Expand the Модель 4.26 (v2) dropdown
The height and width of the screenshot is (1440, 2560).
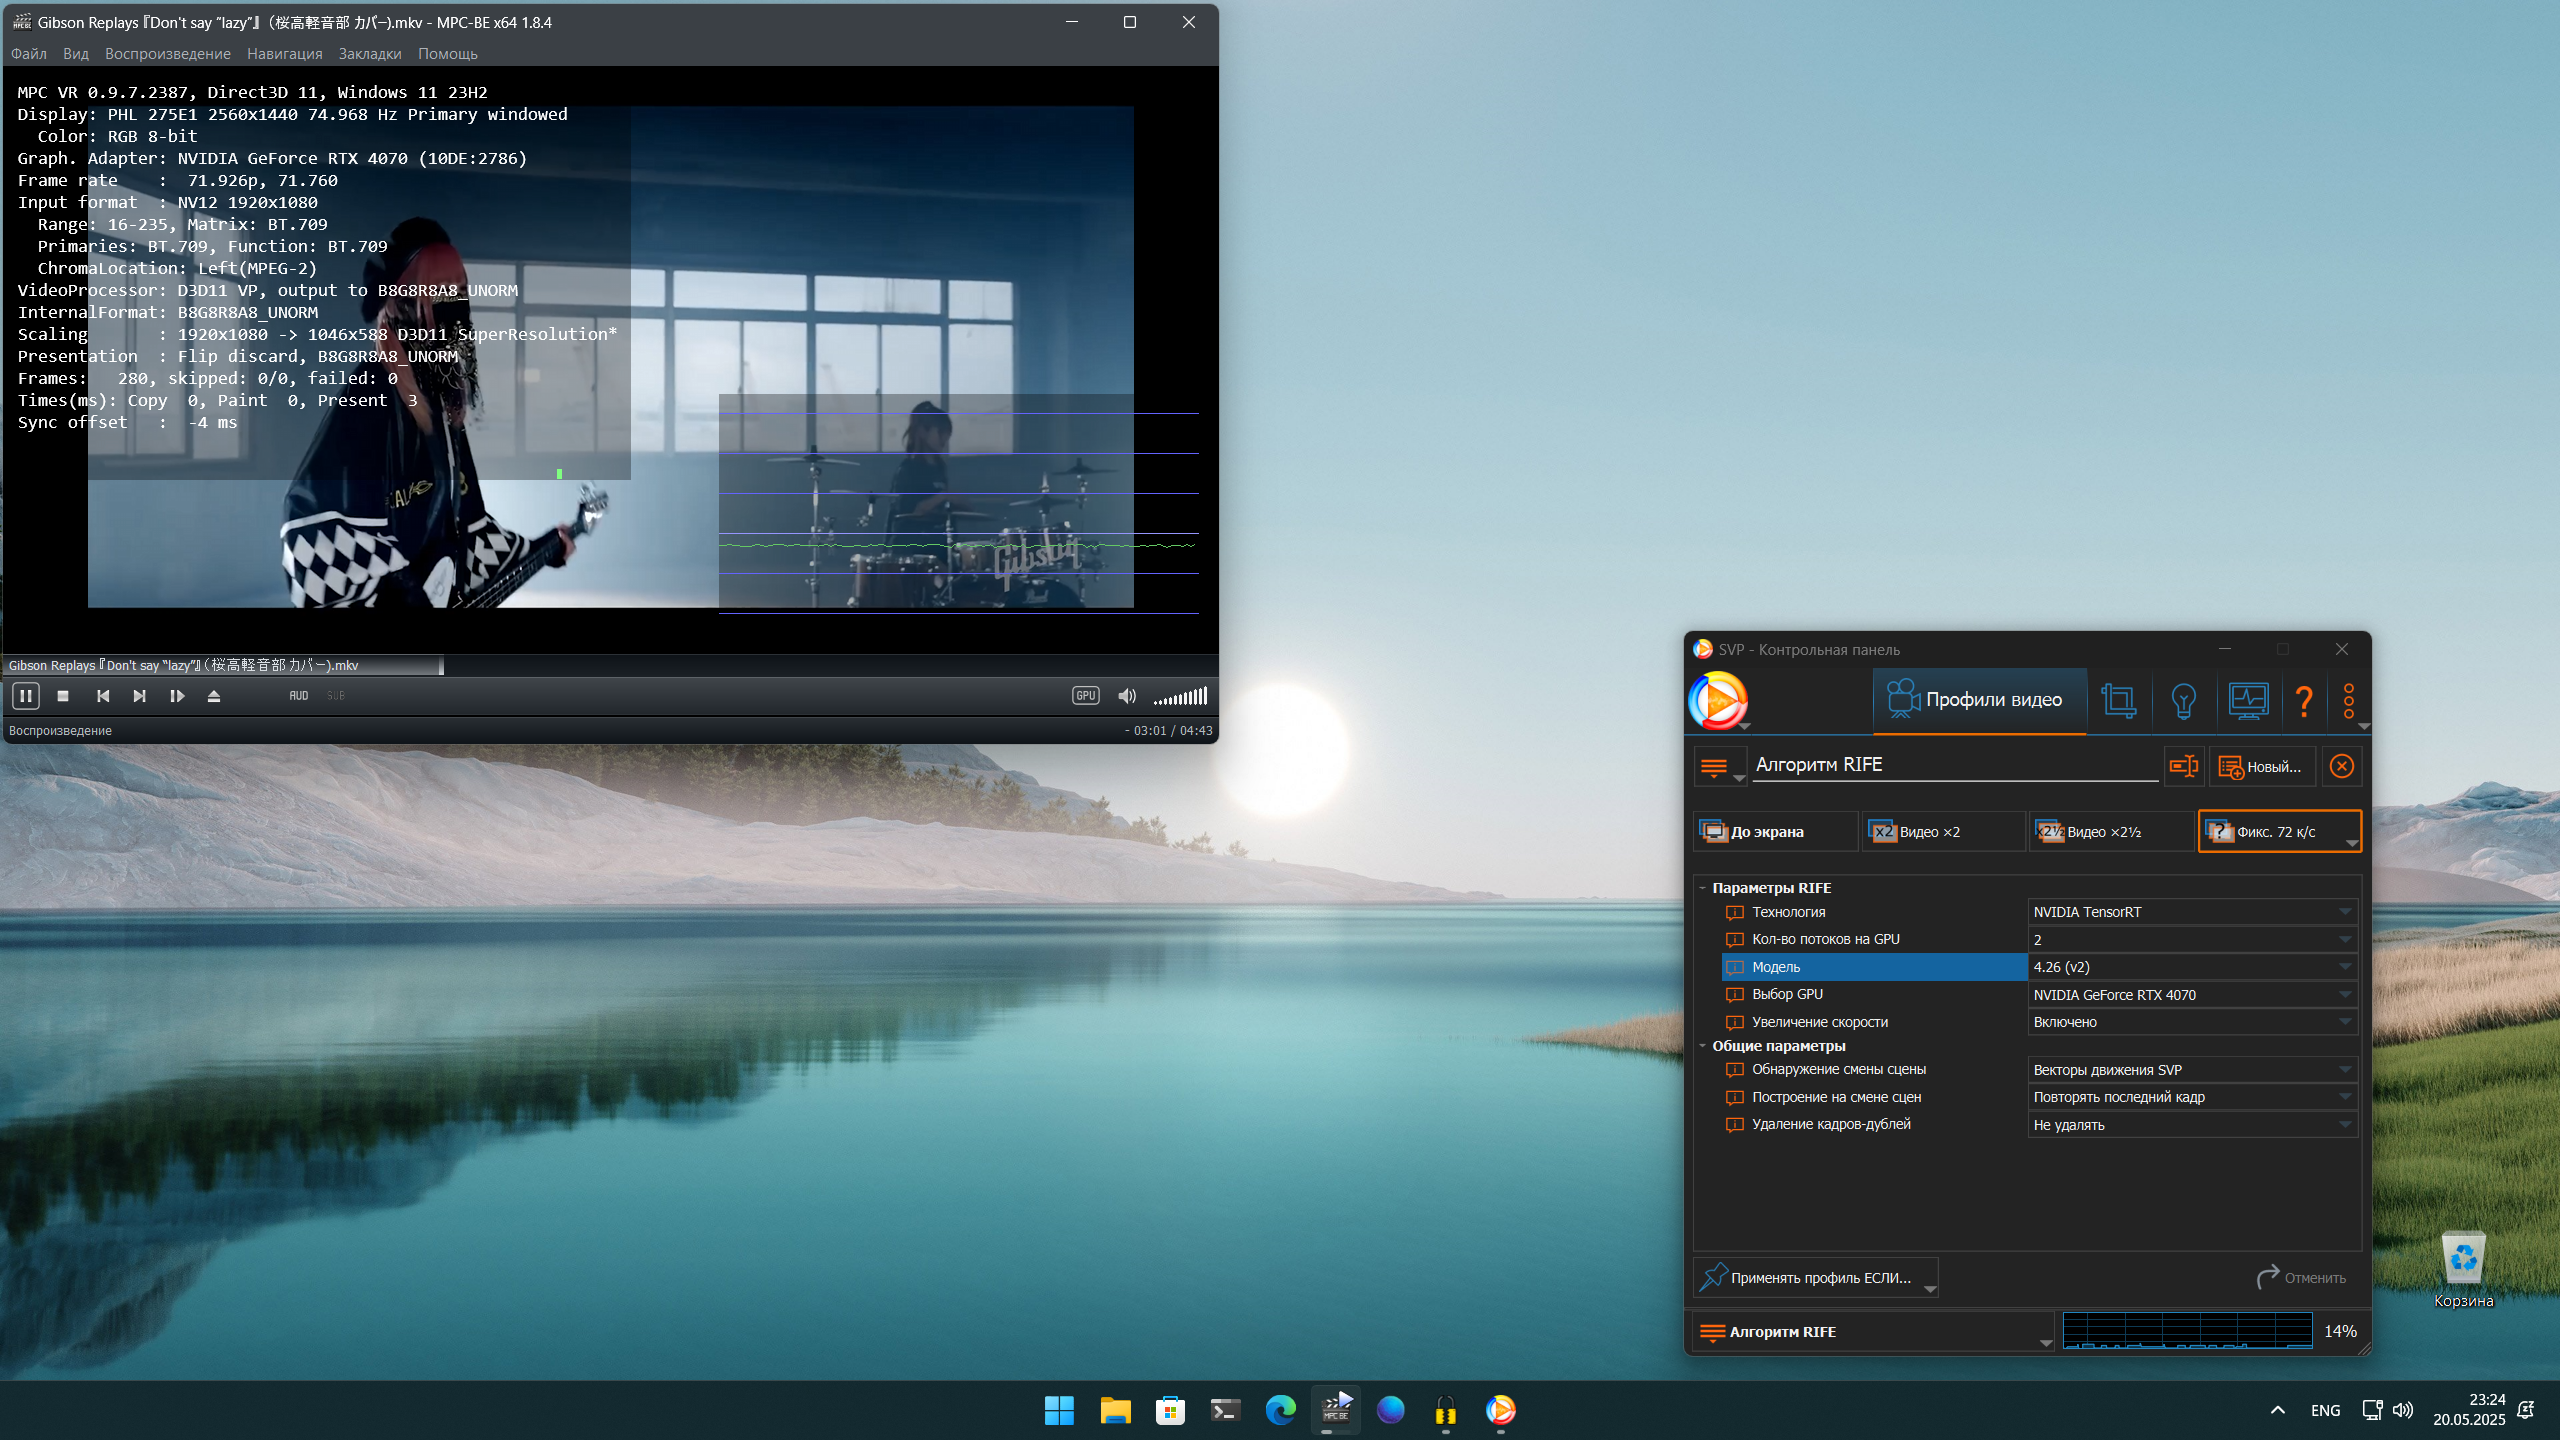point(2191,967)
